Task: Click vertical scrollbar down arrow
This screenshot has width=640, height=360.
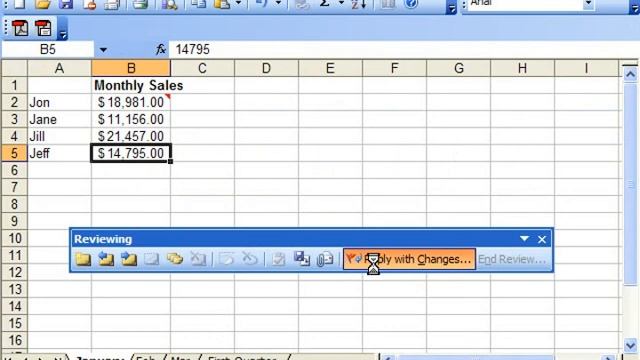Action: click(630, 345)
